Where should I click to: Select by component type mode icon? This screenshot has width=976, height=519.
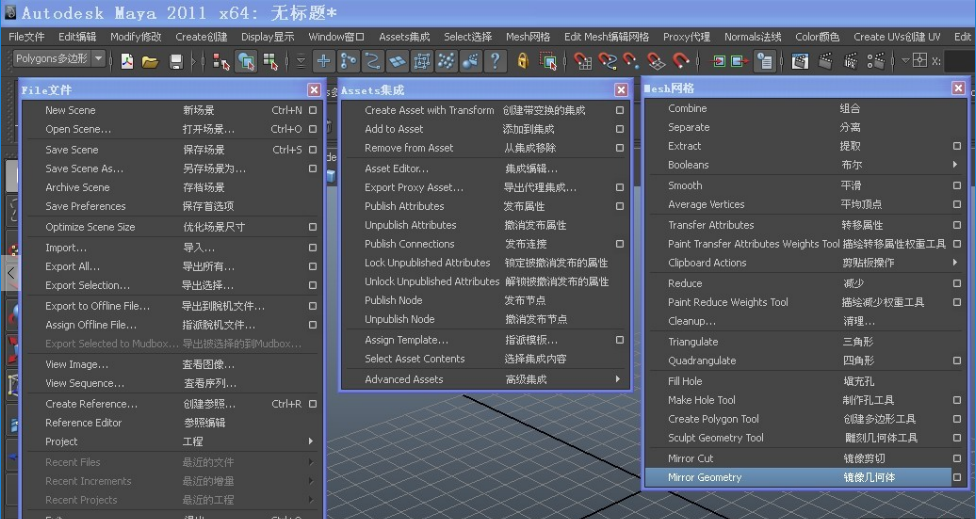click(x=270, y=61)
